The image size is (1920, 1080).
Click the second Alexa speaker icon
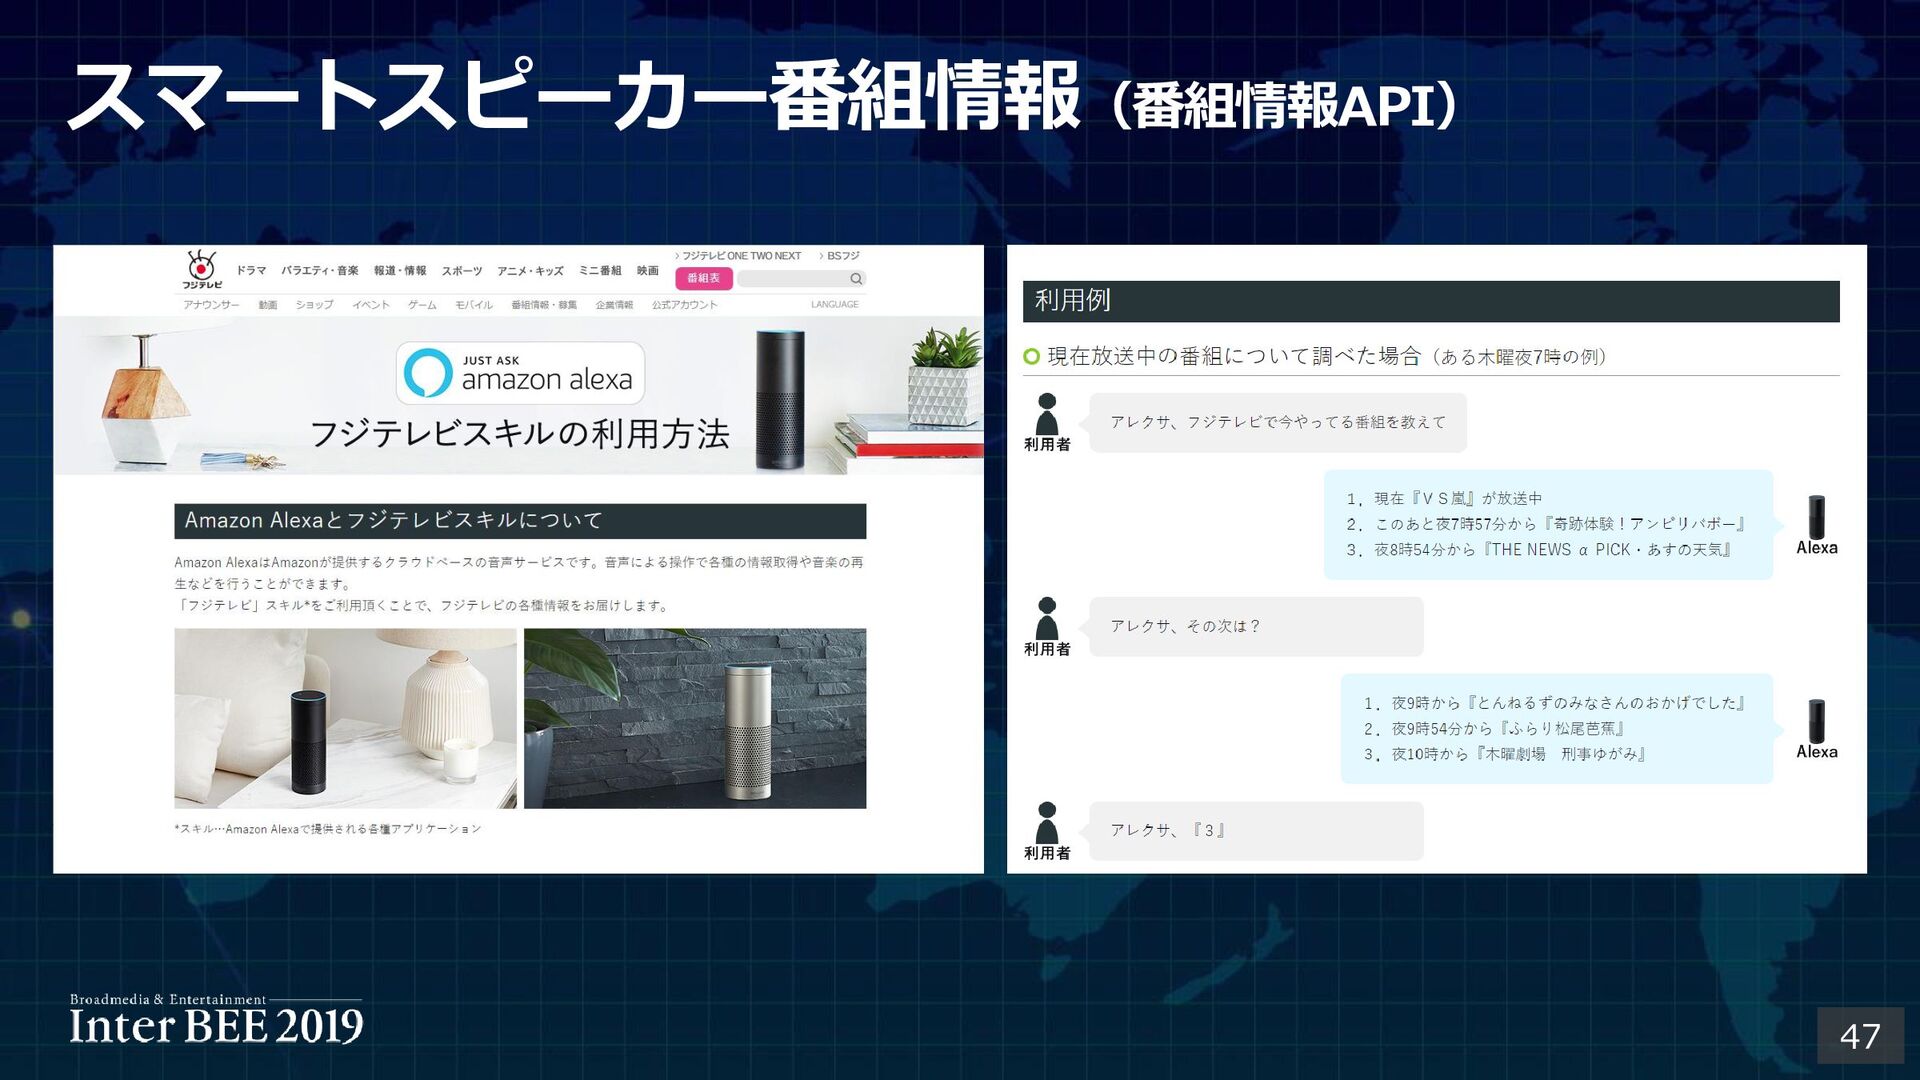coord(1816,721)
